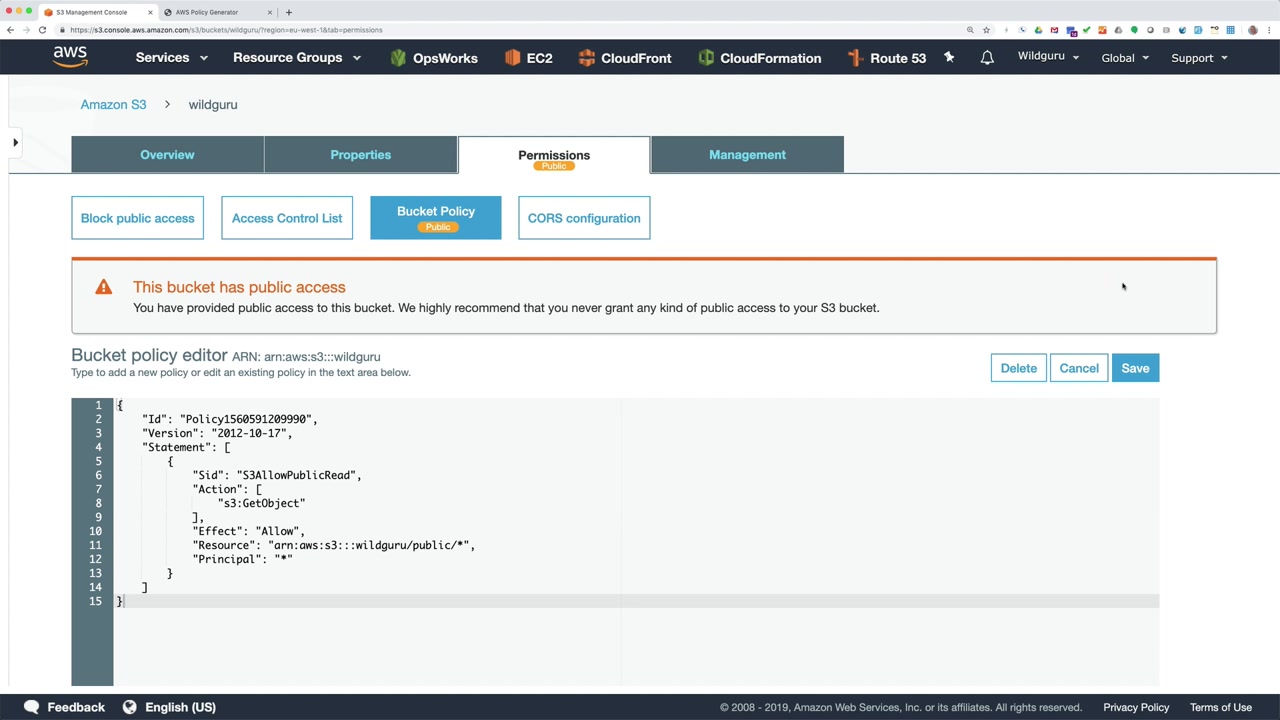Switch to the Management tab
Image resolution: width=1280 pixels, height=720 pixels.
[747, 155]
